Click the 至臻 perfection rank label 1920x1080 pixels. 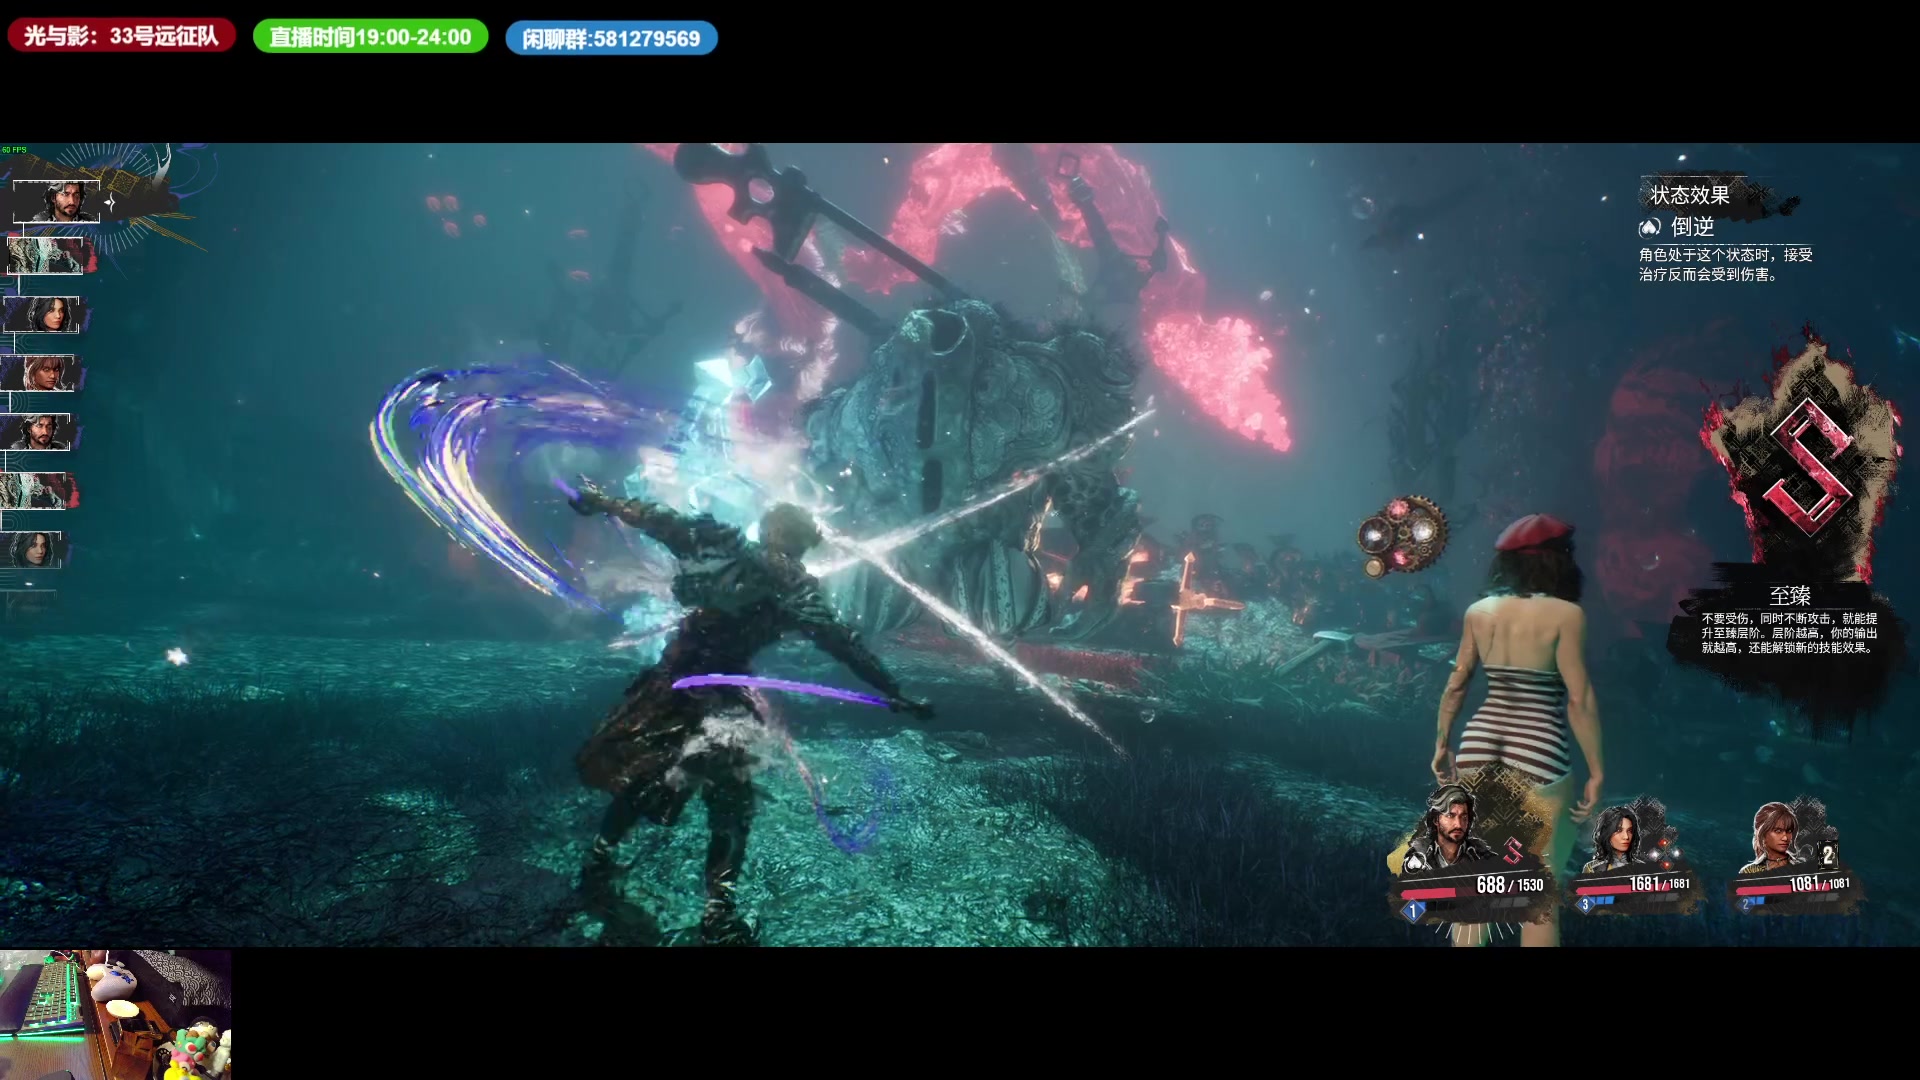[1790, 596]
